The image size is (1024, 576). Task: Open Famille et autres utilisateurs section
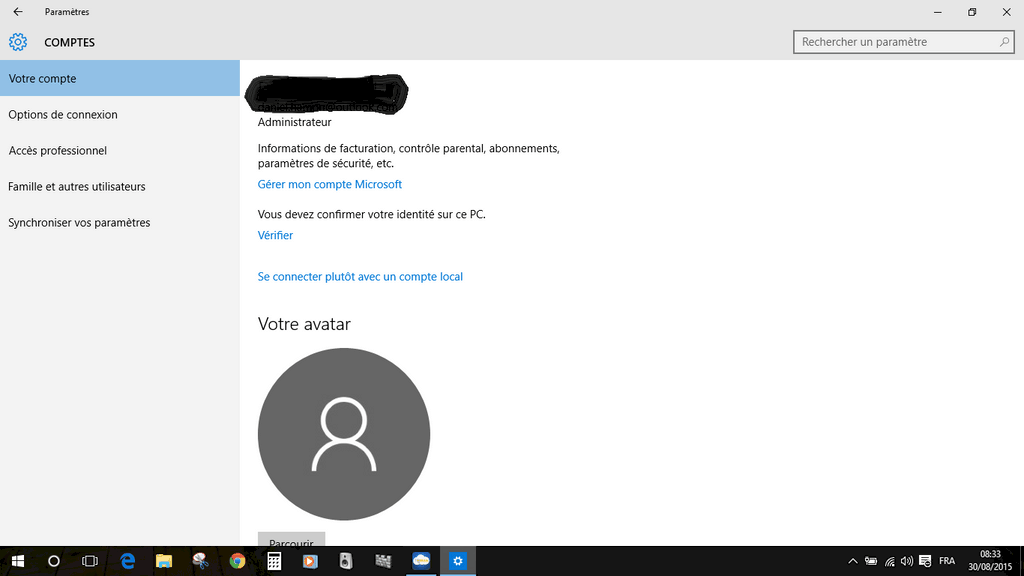point(77,187)
